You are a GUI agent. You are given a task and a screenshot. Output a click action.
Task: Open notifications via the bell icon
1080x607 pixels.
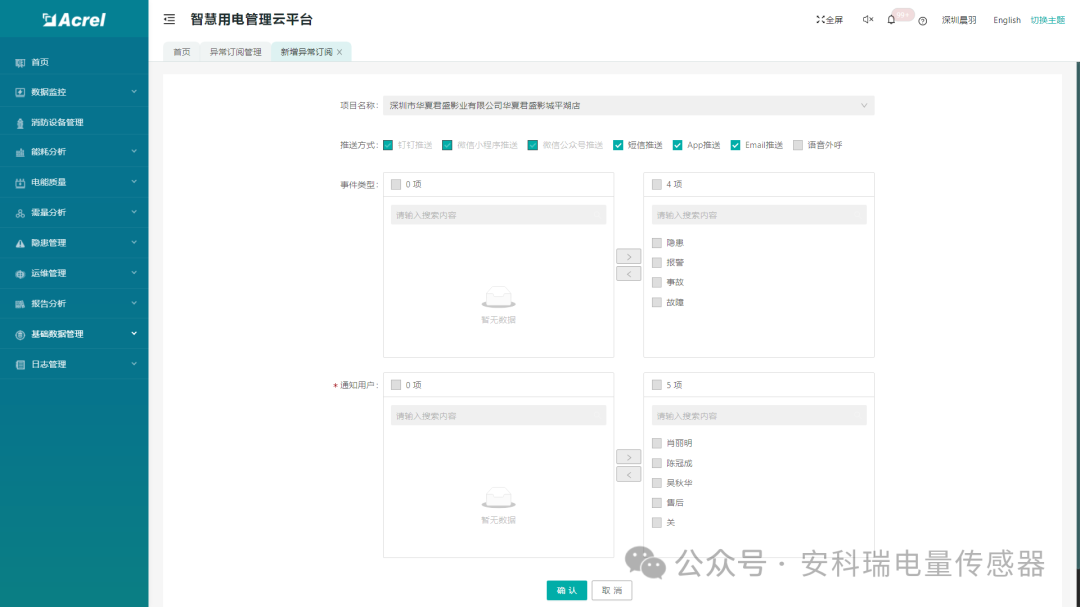click(891, 19)
